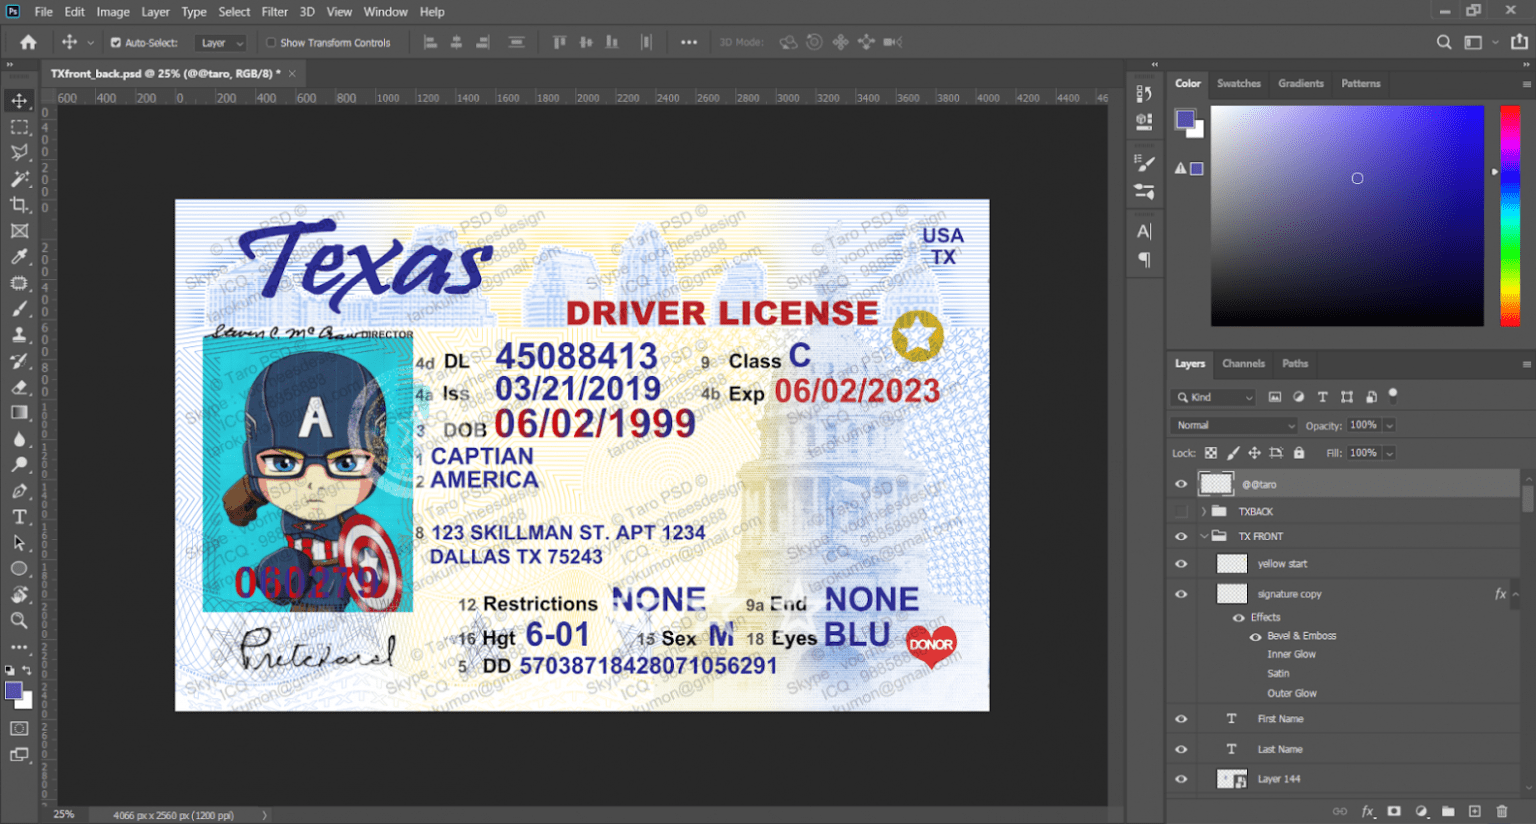Select the Move tool

pyautogui.click(x=20, y=100)
